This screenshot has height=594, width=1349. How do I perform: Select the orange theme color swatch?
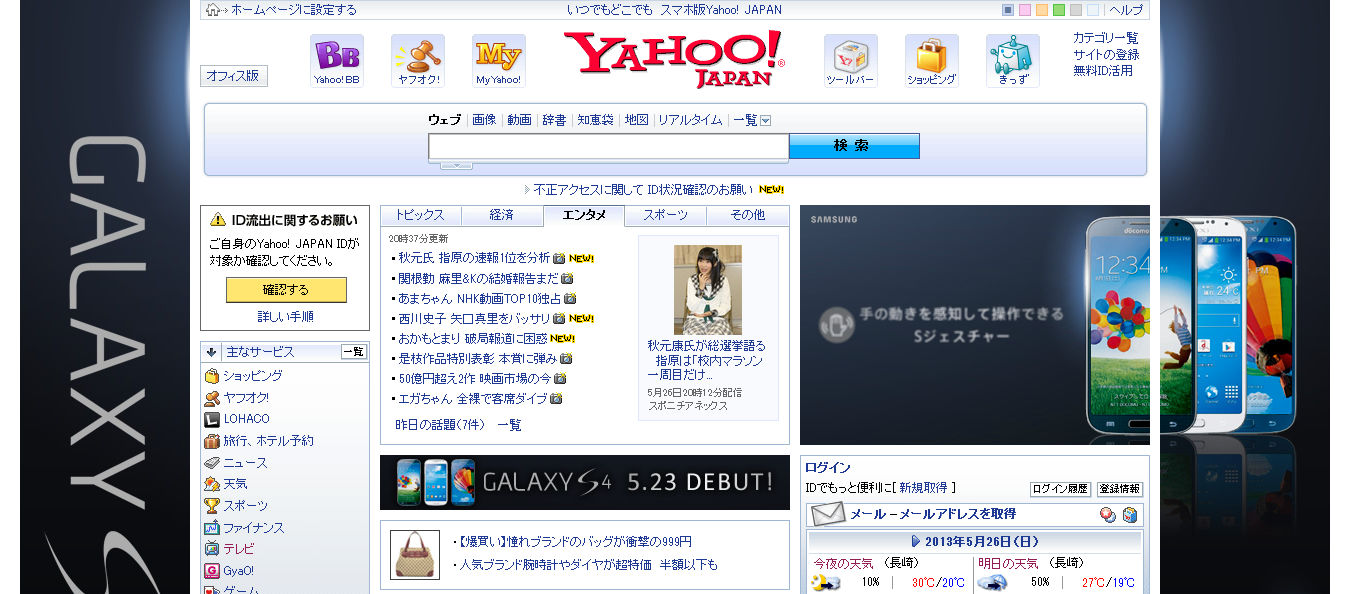click(1042, 10)
